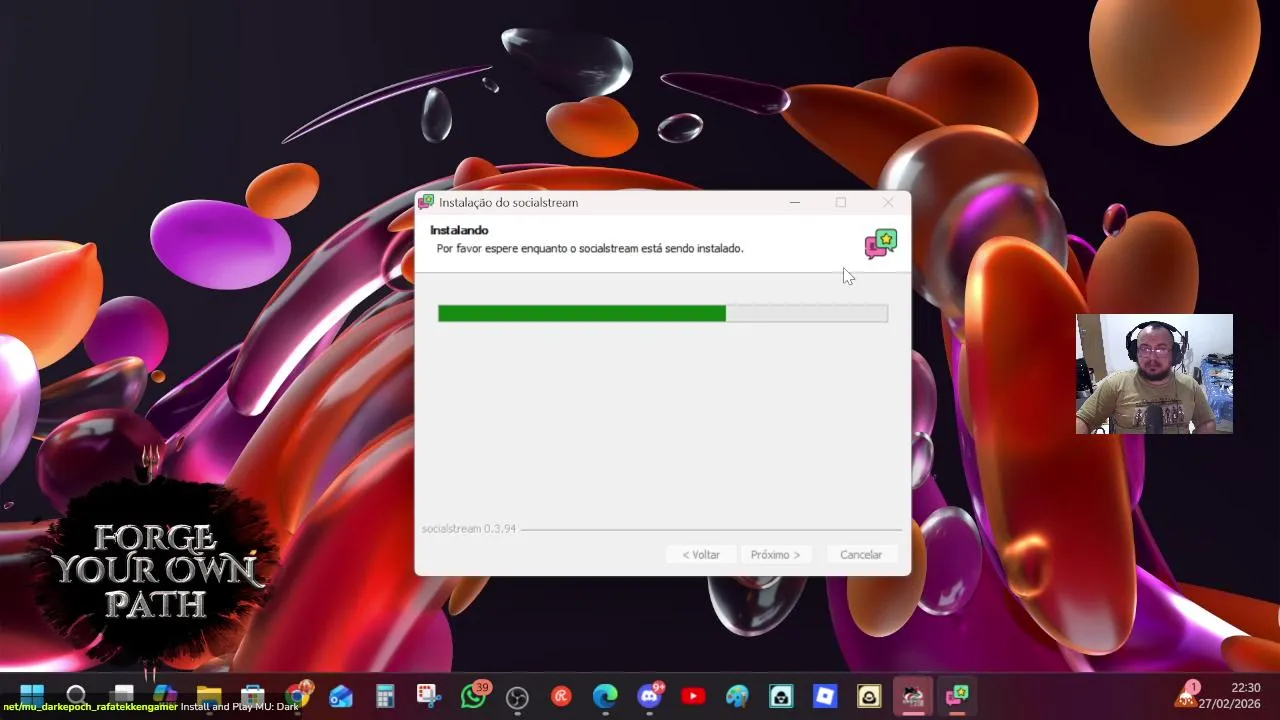1280x720 pixels.
Task: Click the Cancelar button
Action: [x=861, y=555]
